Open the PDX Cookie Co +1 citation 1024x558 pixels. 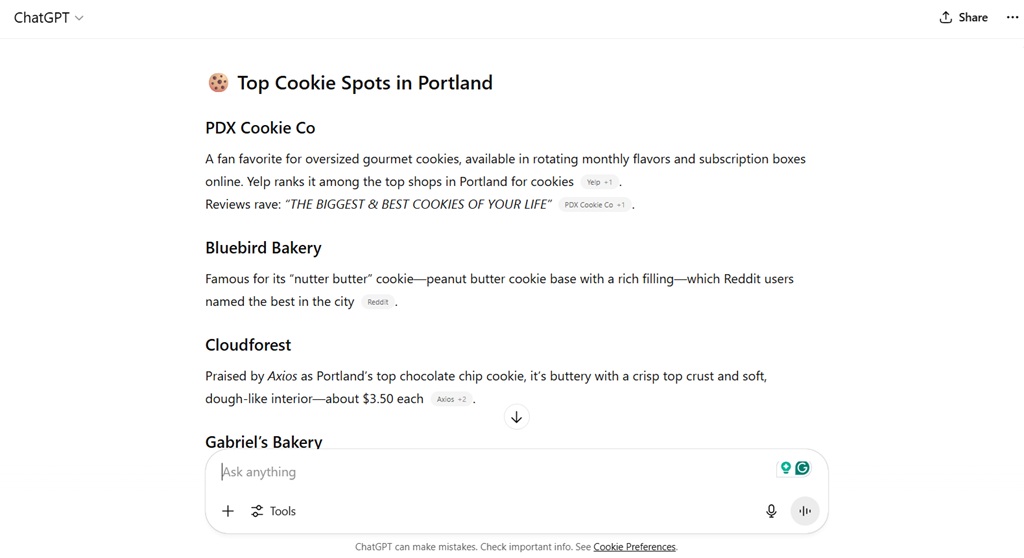click(594, 205)
